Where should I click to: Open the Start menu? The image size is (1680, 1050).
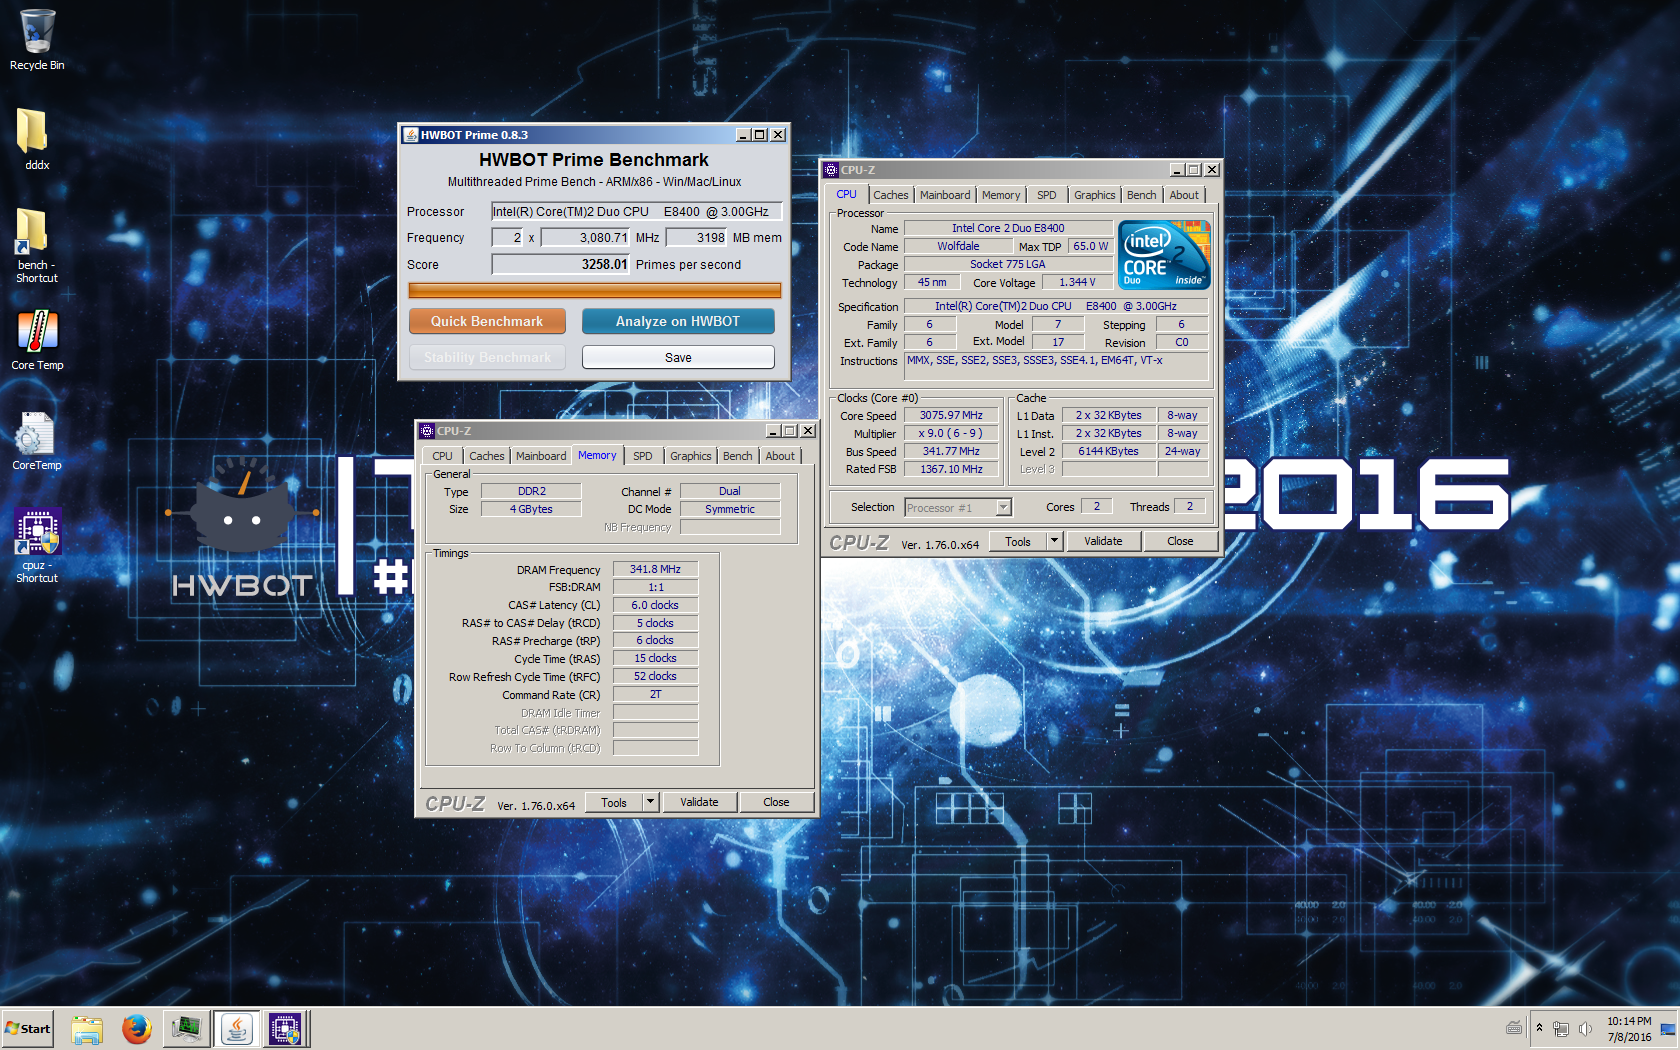[x=28, y=1028]
